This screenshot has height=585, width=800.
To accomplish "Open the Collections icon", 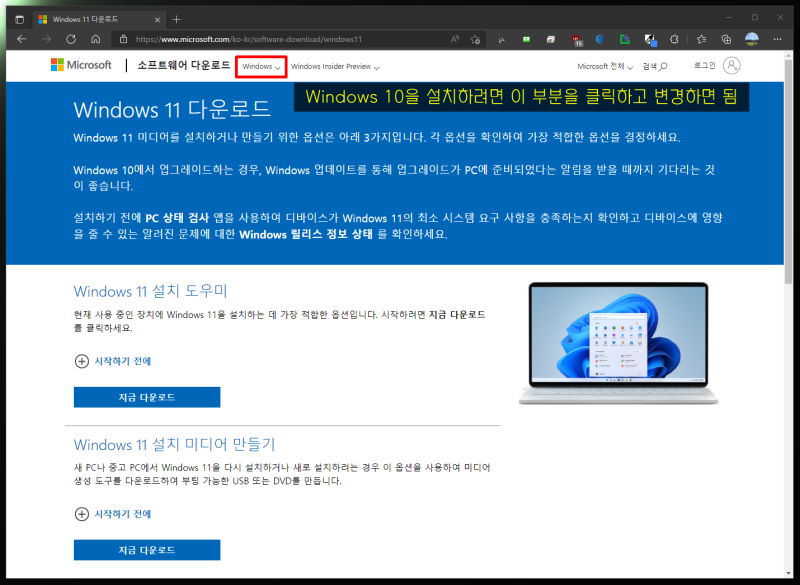I will click(726, 39).
